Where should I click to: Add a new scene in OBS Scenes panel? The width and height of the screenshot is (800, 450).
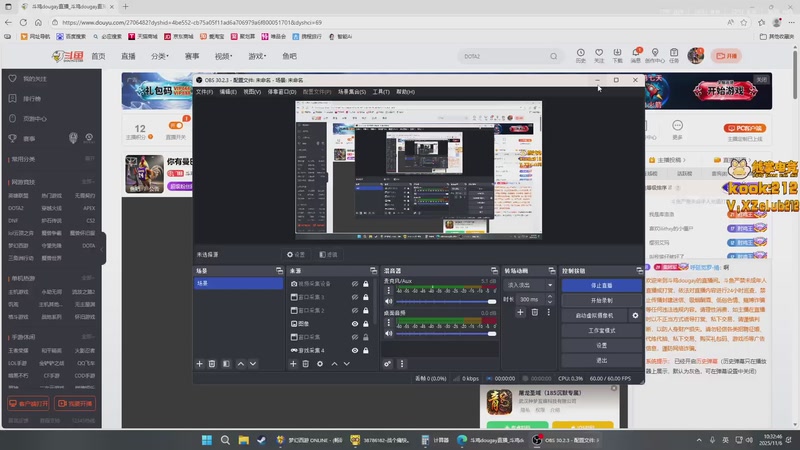coord(199,364)
